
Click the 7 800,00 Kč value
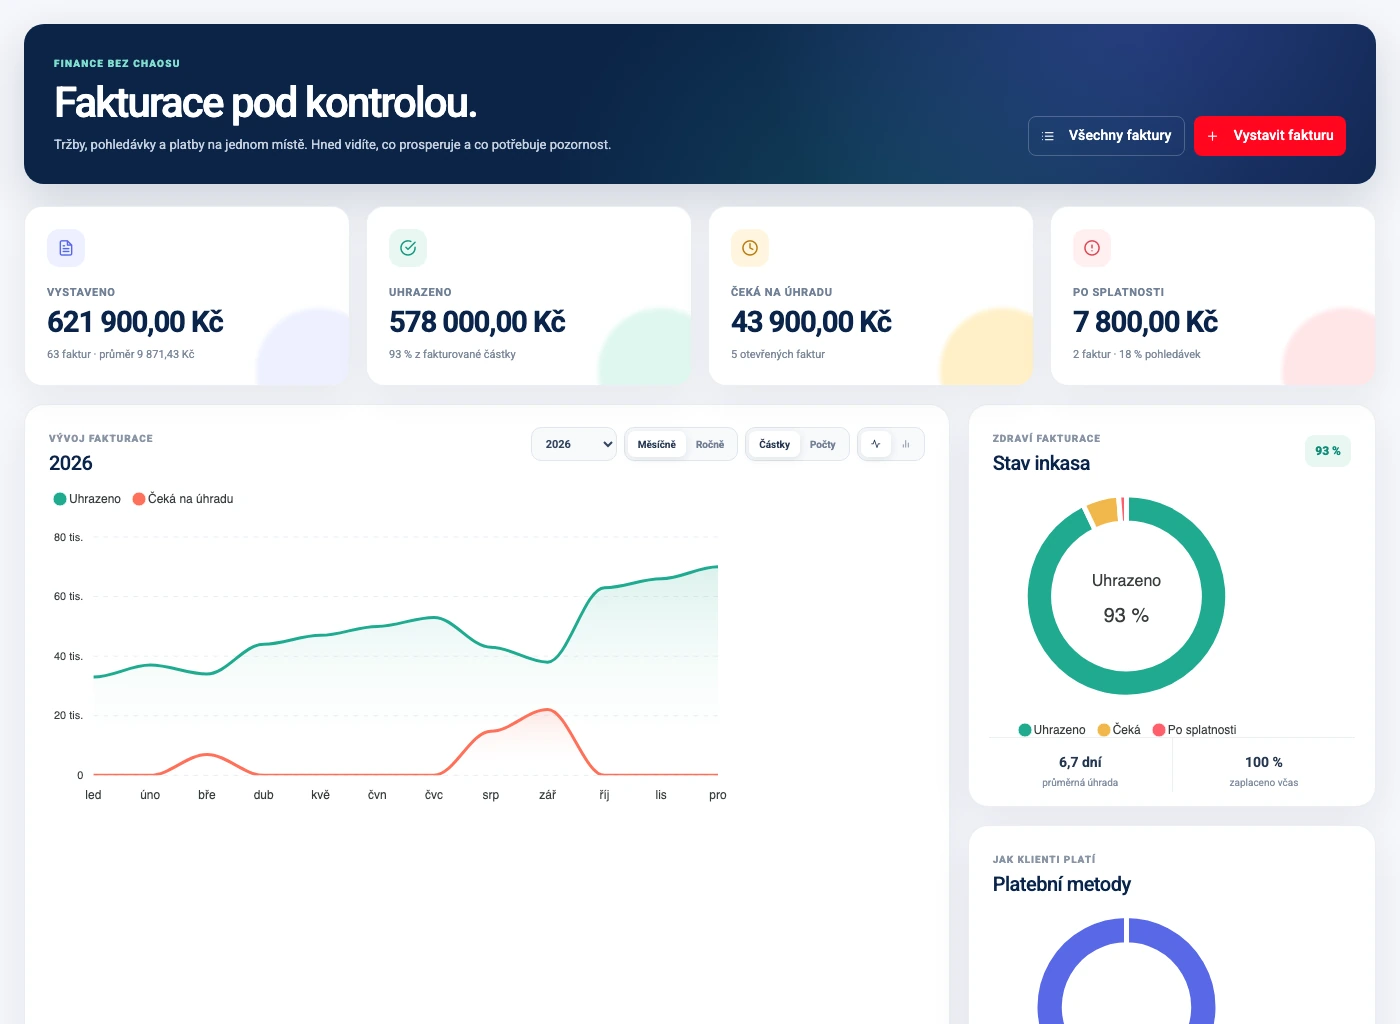tap(1145, 322)
